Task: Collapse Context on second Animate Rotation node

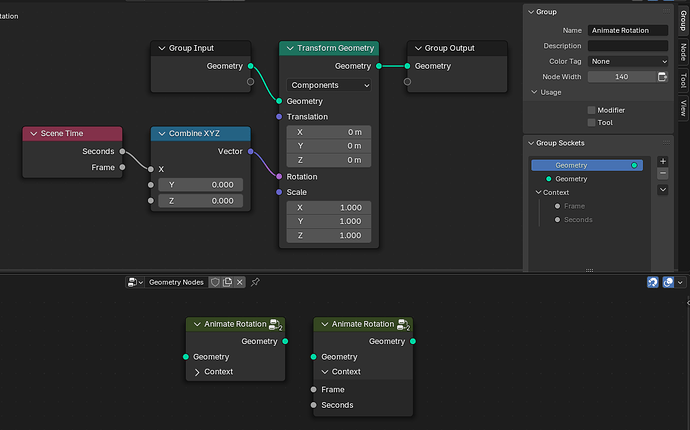Action: click(325, 372)
